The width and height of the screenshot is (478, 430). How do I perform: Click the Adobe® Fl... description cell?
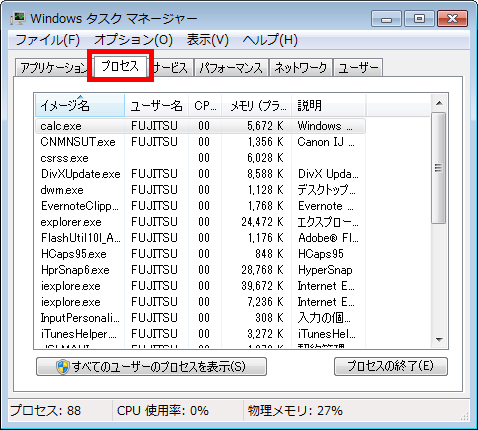tap(328, 238)
